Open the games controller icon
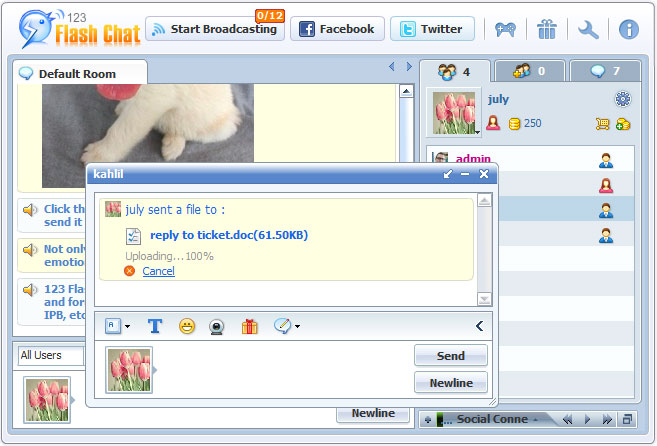This screenshot has height=446, width=657. click(x=504, y=29)
